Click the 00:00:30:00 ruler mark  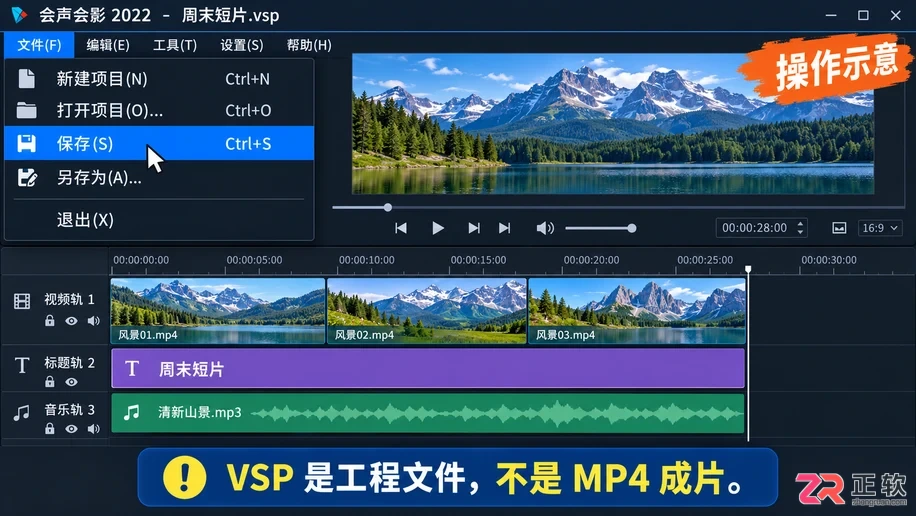[829, 260]
